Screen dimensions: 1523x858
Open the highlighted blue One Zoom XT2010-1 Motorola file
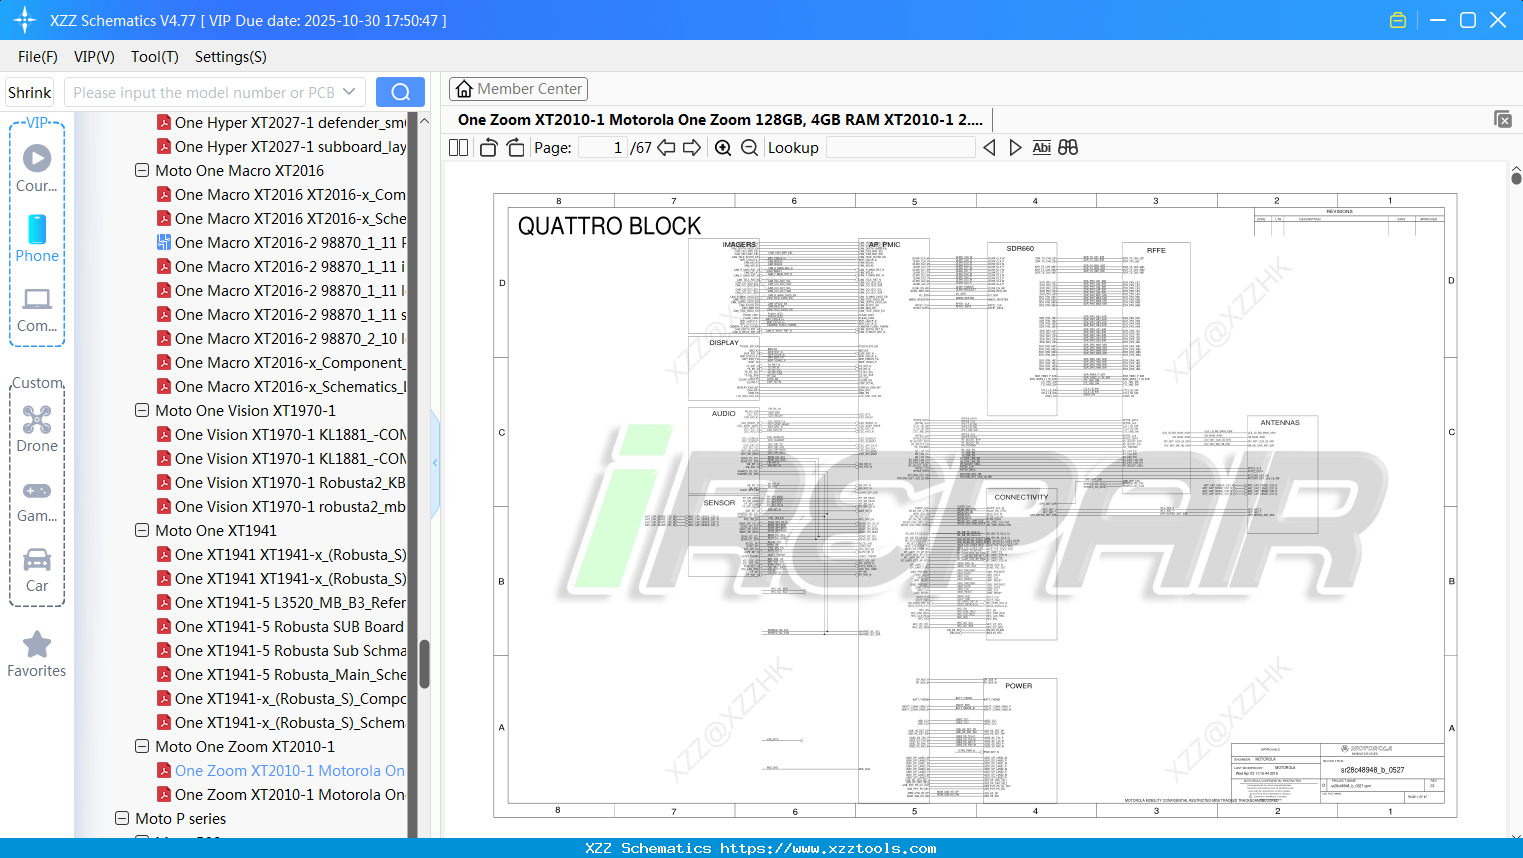(290, 771)
